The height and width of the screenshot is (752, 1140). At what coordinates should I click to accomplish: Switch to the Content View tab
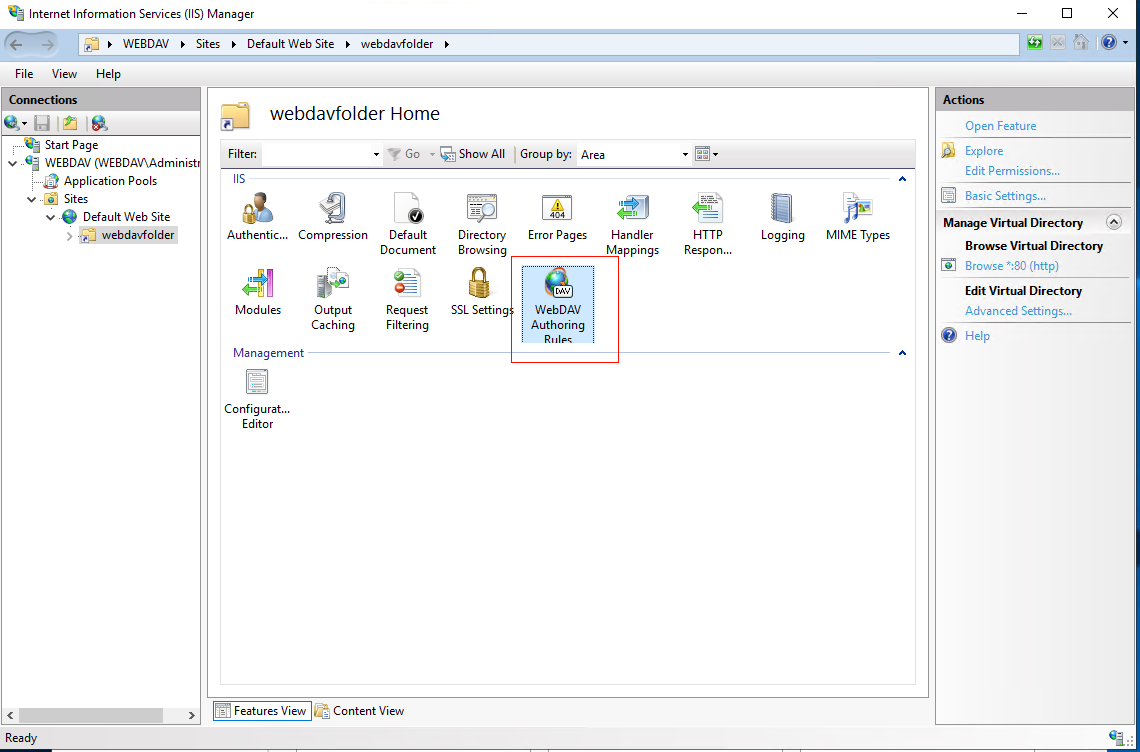[x=359, y=711]
